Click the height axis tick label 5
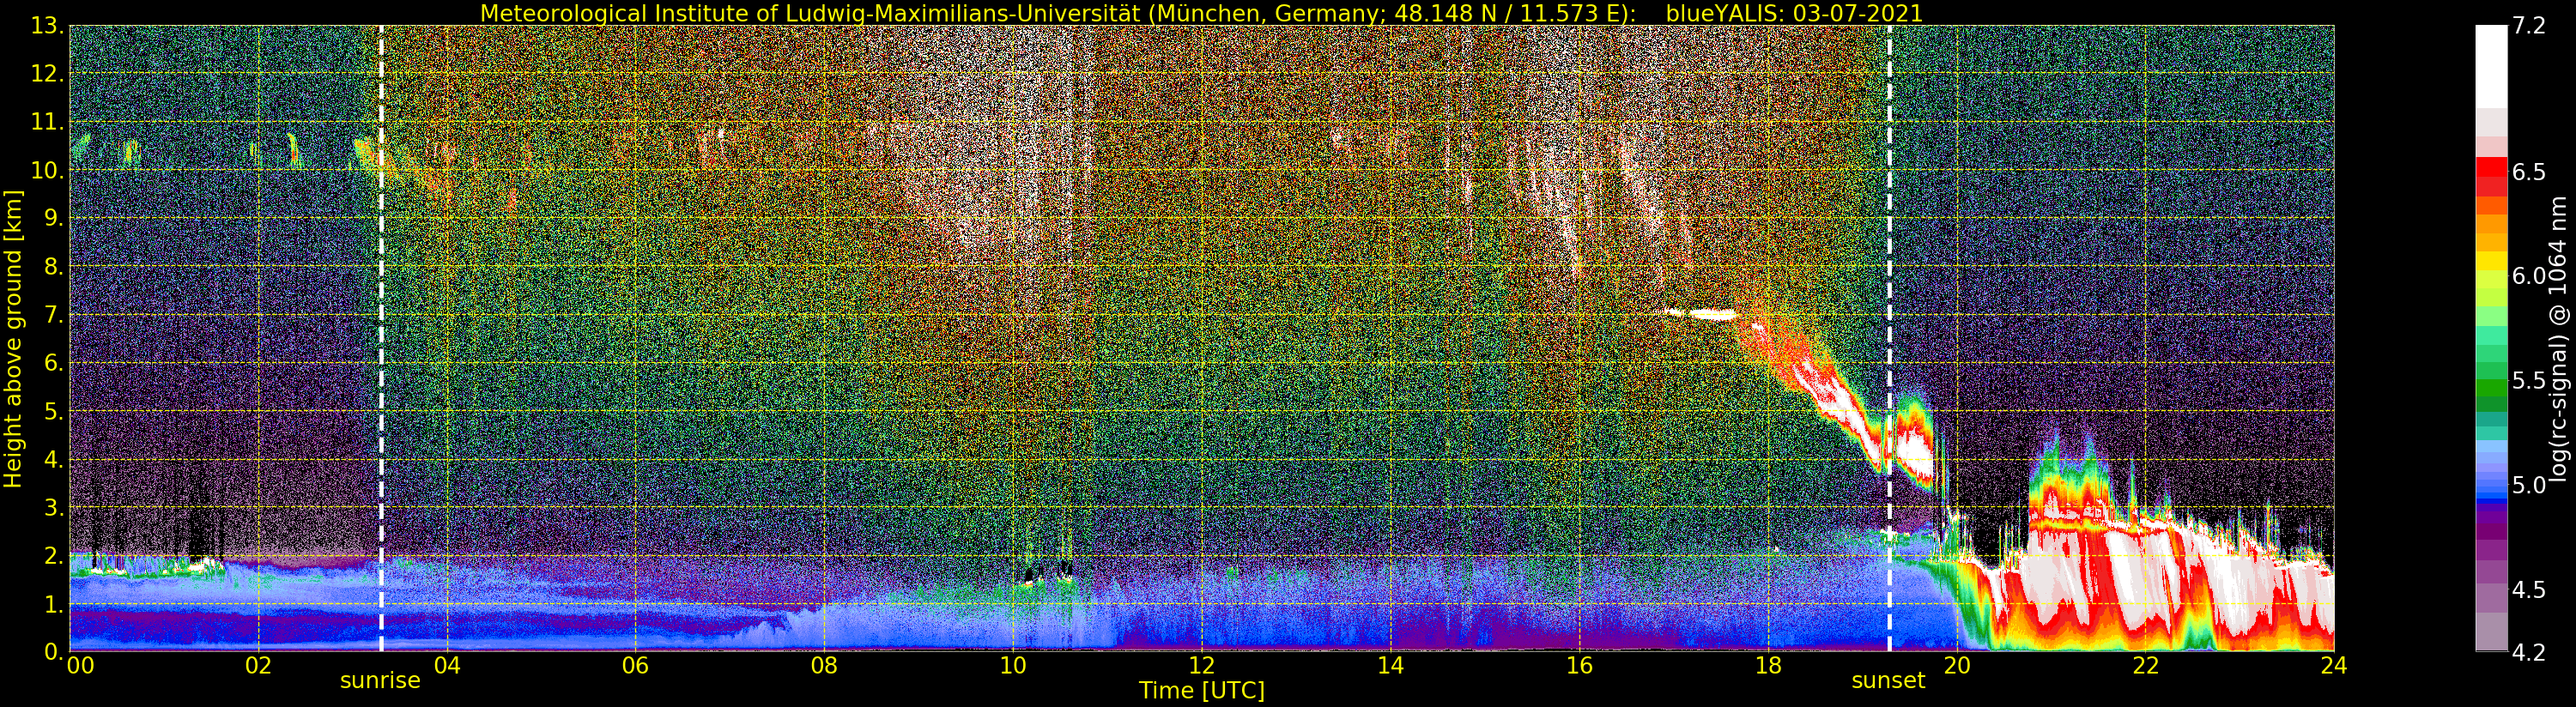 click(55, 411)
